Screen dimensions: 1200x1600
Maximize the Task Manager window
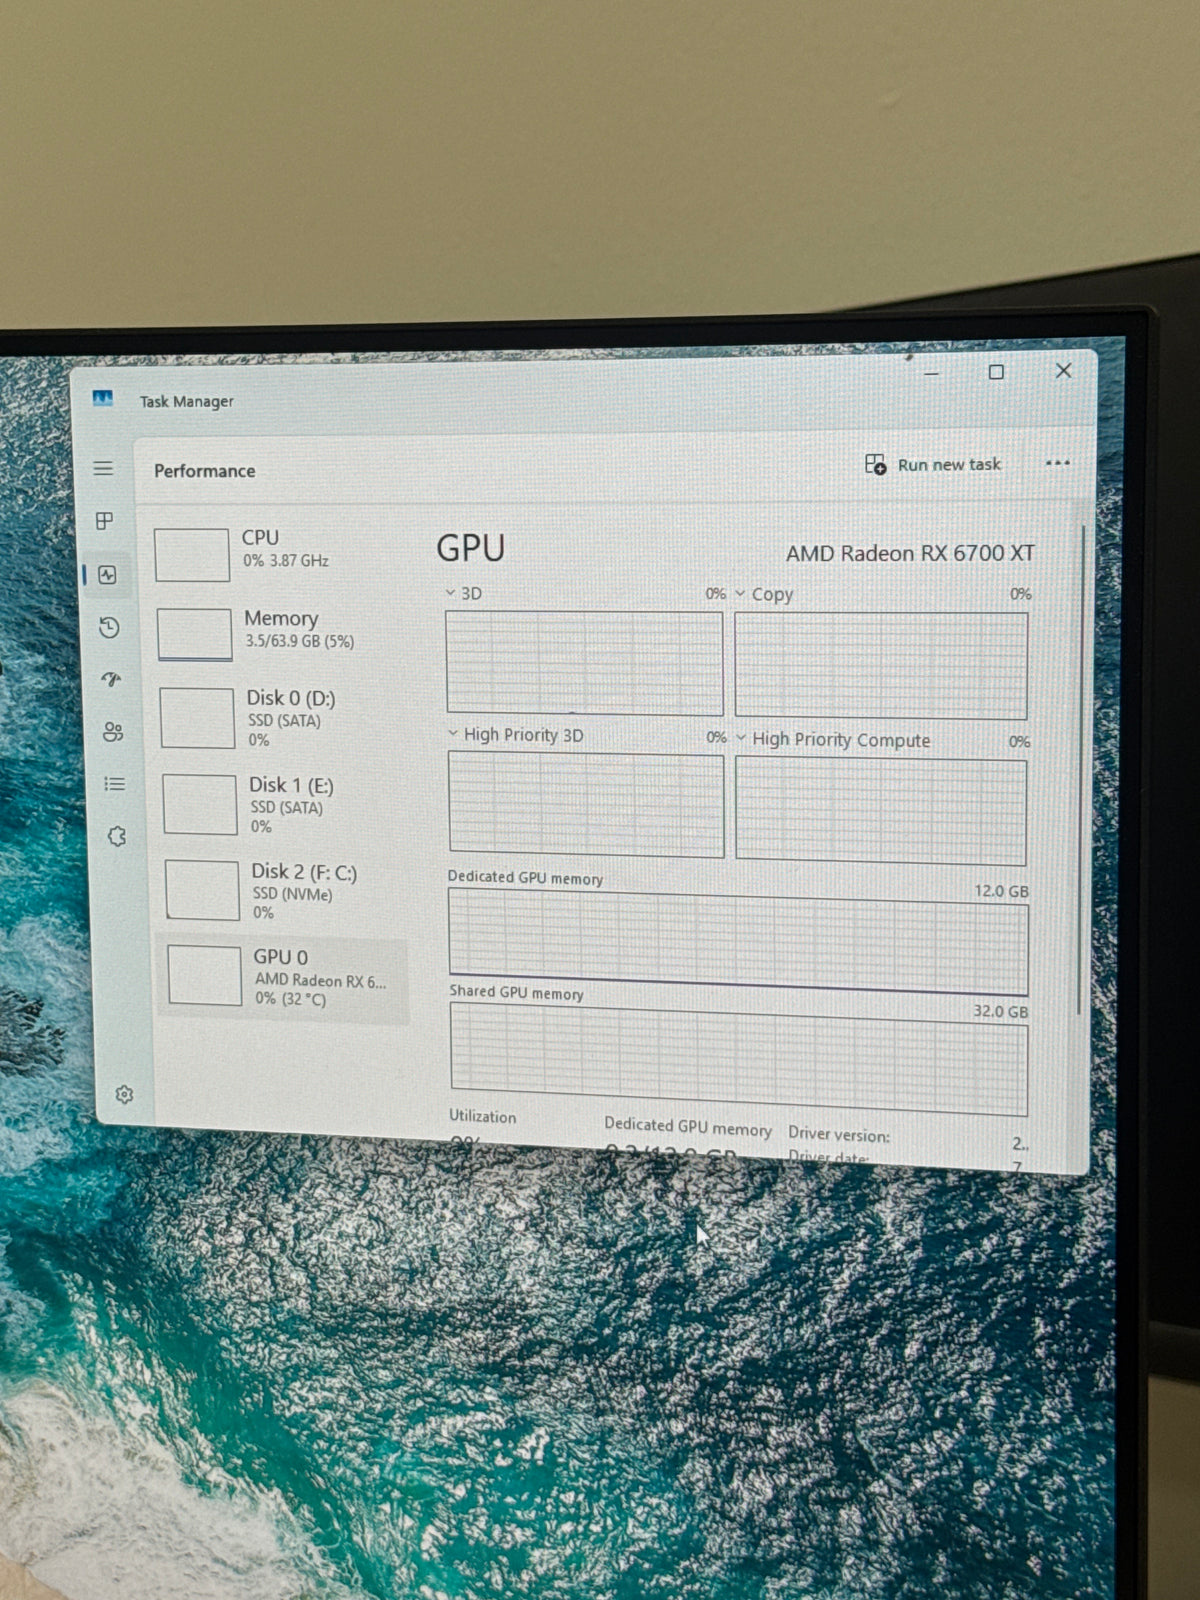996,372
